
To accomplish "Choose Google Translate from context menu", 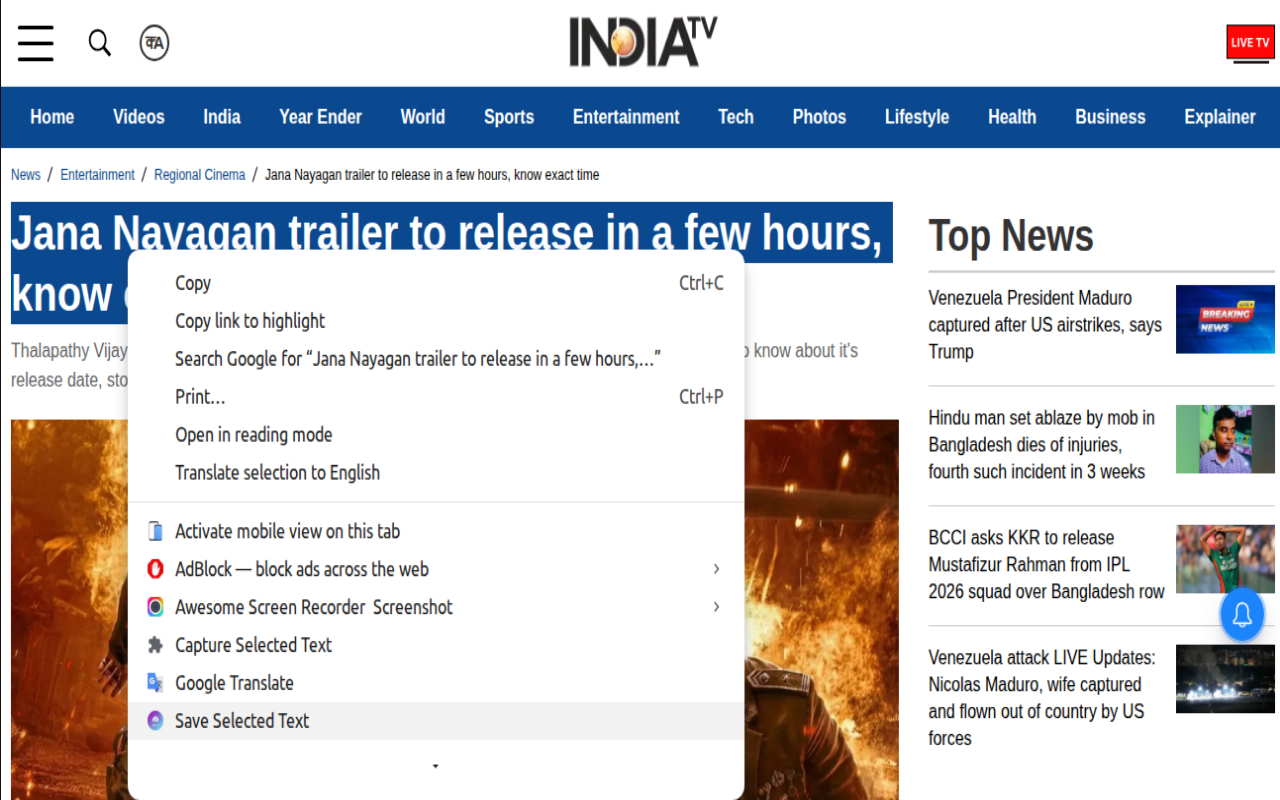I will pyautogui.click(x=234, y=683).
